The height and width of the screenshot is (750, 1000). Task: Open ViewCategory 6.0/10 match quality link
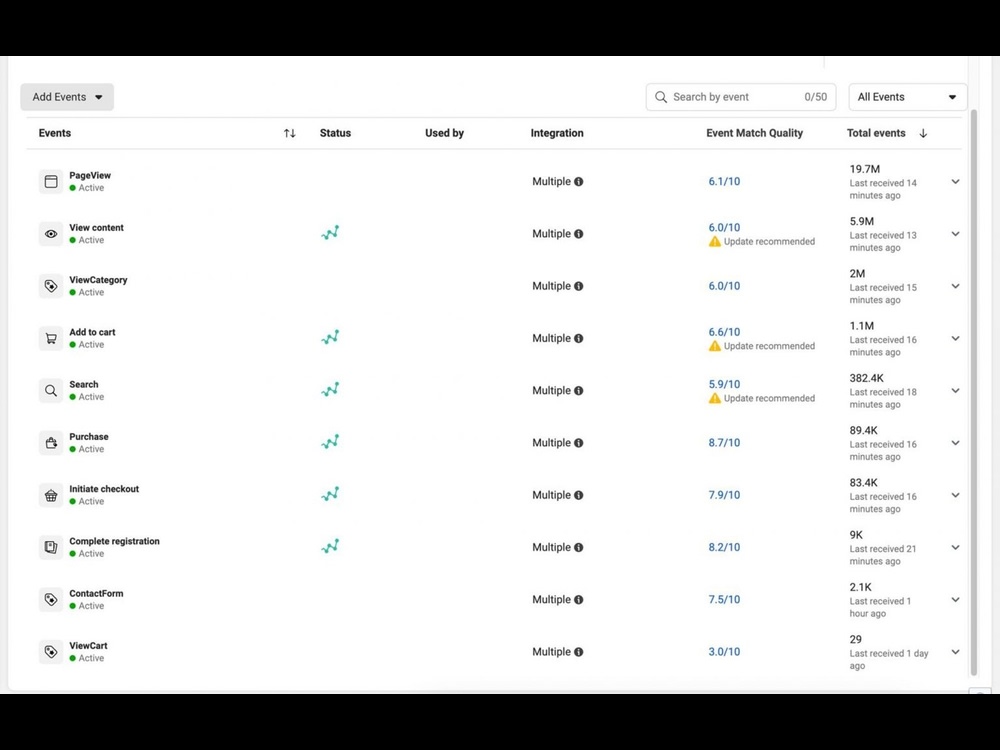pos(724,286)
